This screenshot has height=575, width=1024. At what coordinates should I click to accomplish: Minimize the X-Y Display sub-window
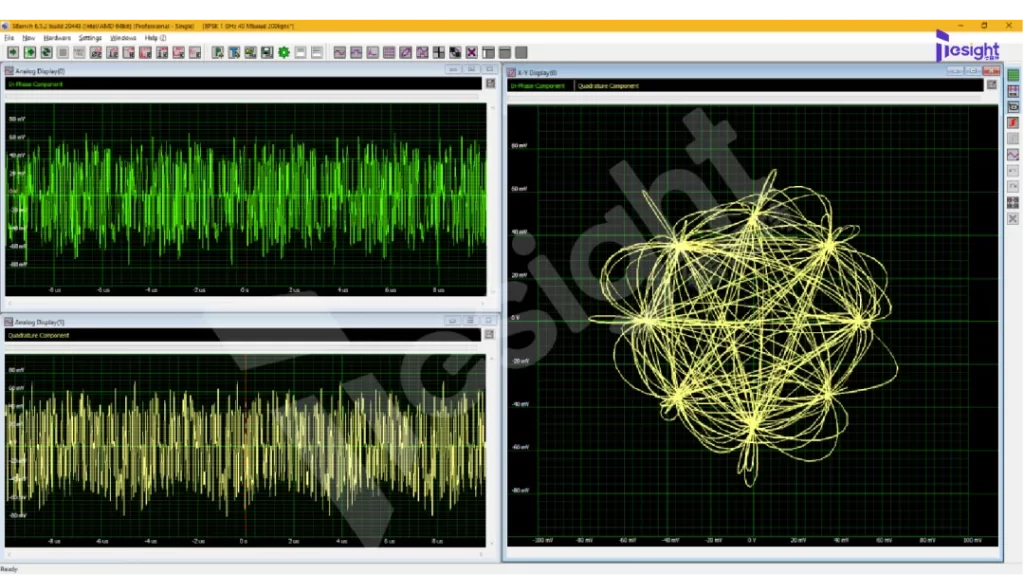tap(955, 71)
